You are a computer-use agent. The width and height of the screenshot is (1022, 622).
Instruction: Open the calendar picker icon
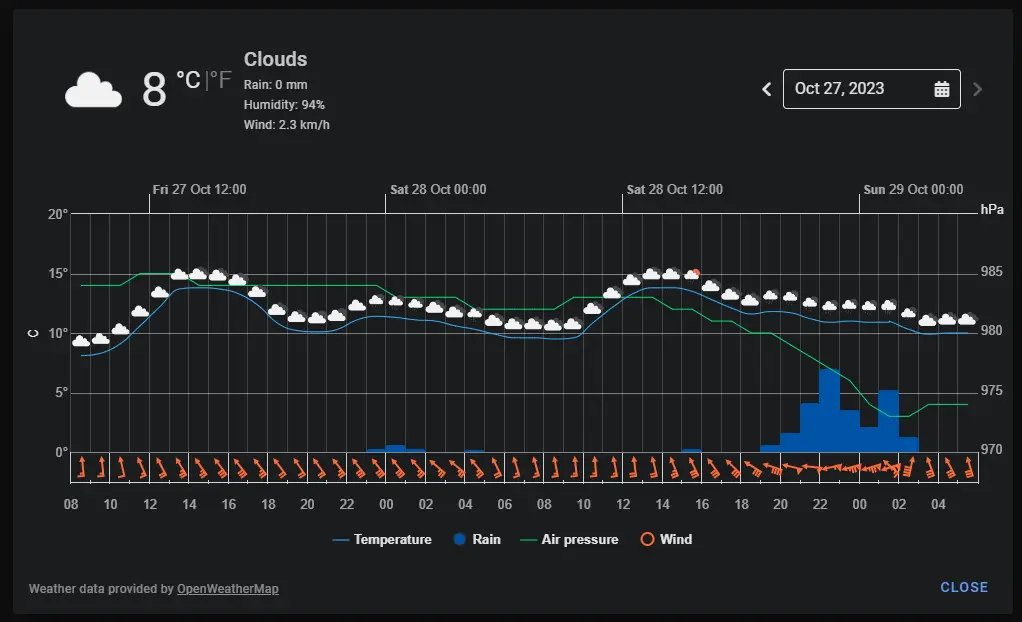tap(942, 89)
